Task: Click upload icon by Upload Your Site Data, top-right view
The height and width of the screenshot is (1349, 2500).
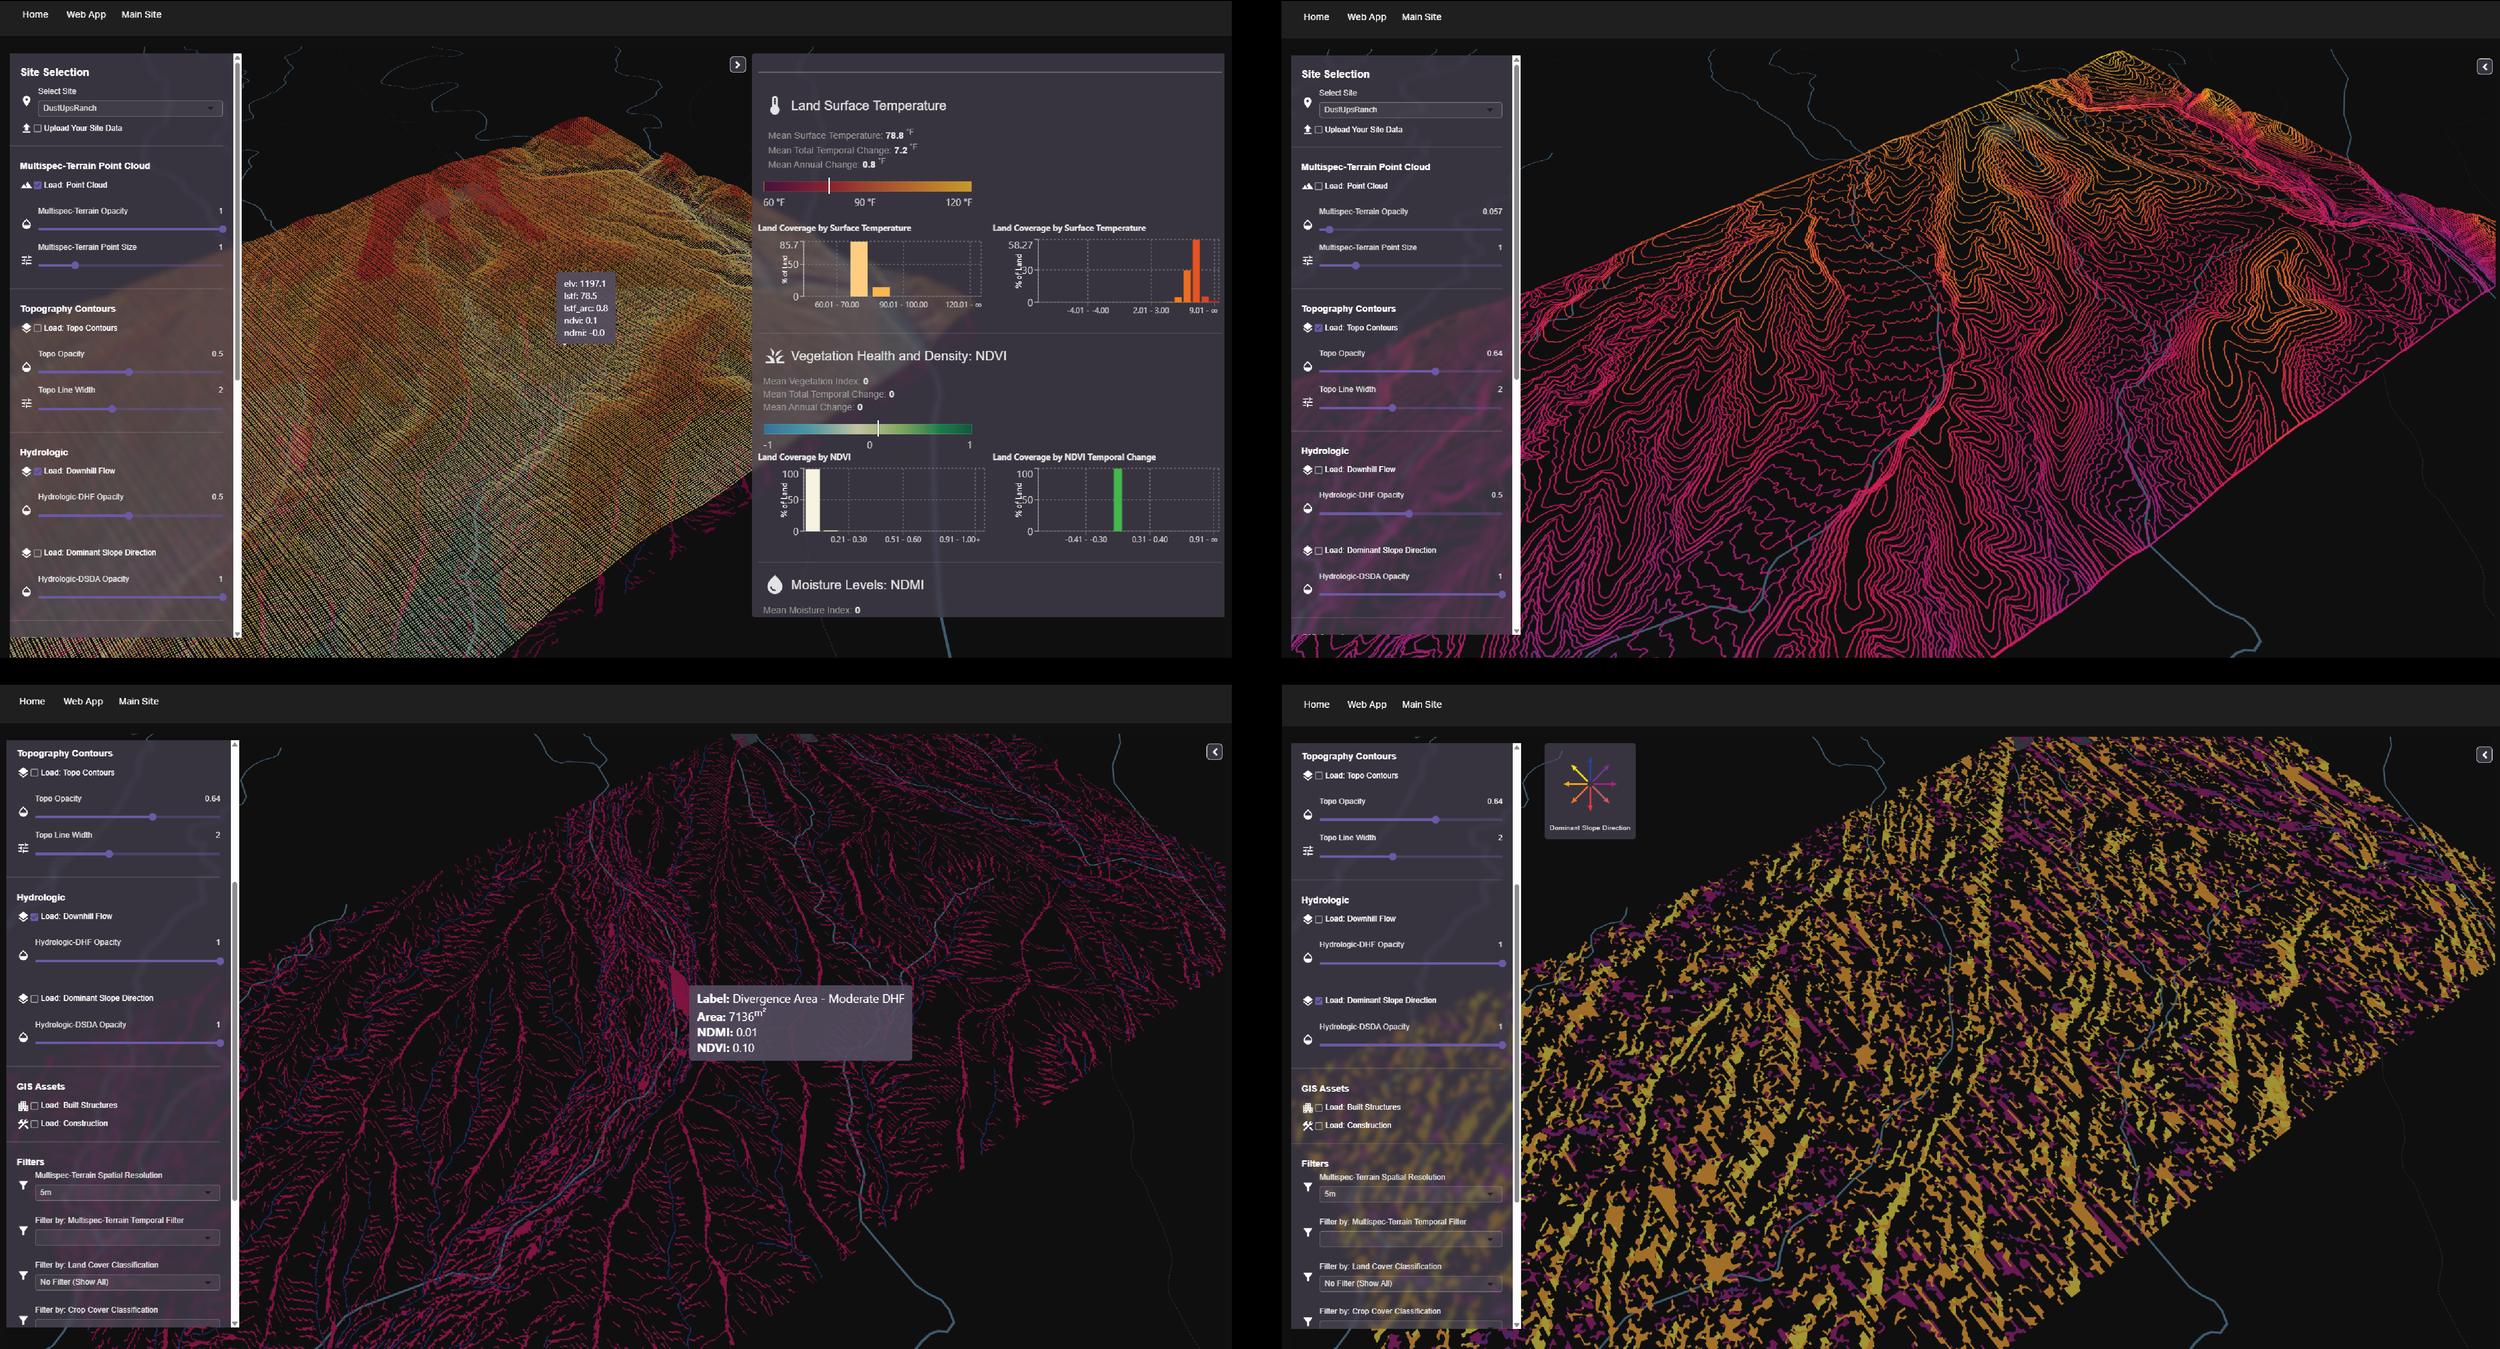Action: pos(1307,130)
